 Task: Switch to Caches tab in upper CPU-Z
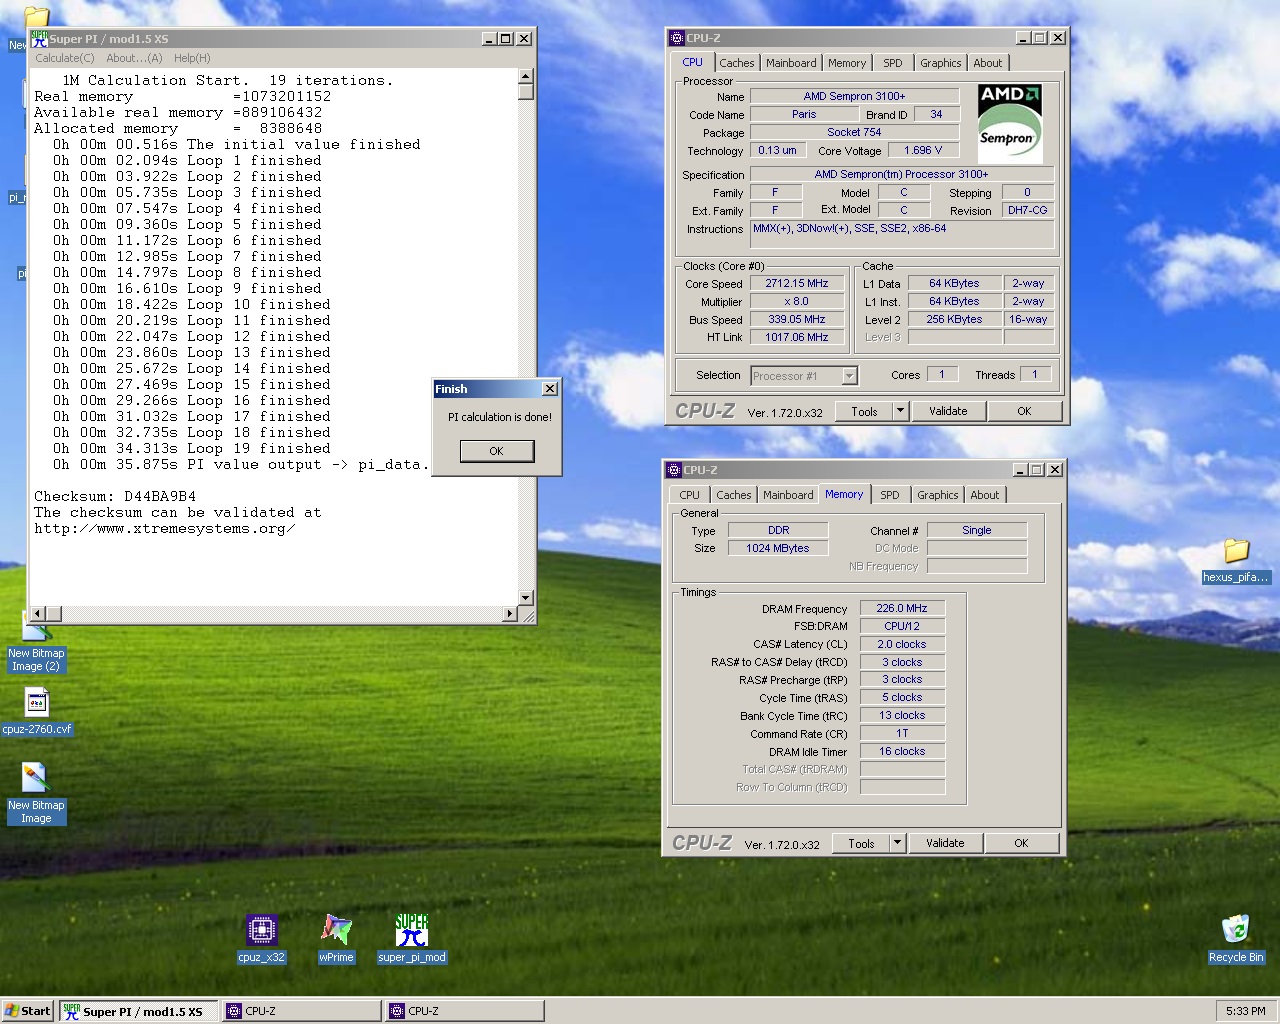(x=737, y=63)
